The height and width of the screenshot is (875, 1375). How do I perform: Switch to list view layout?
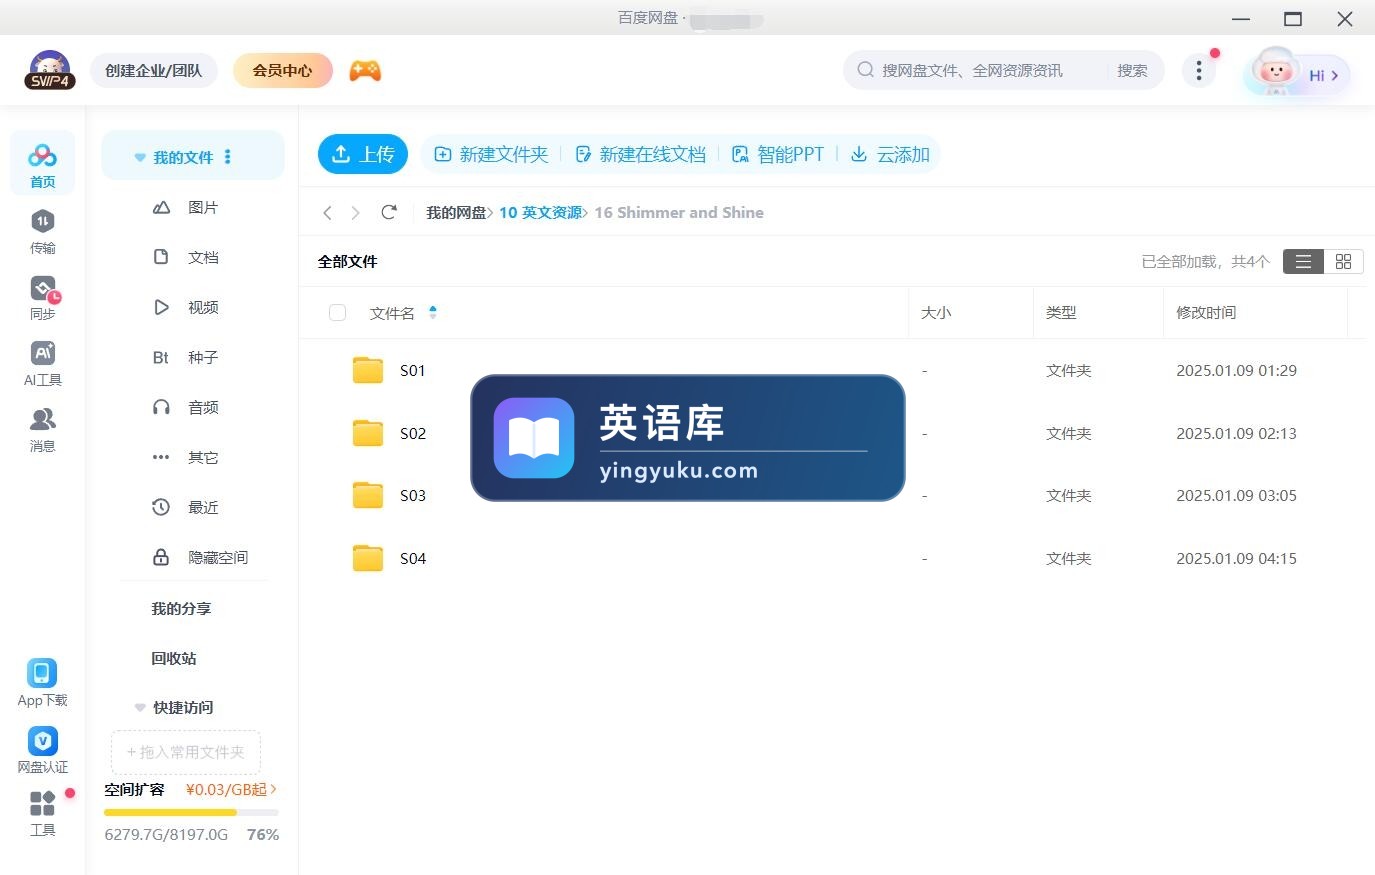pyautogui.click(x=1303, y=261)
